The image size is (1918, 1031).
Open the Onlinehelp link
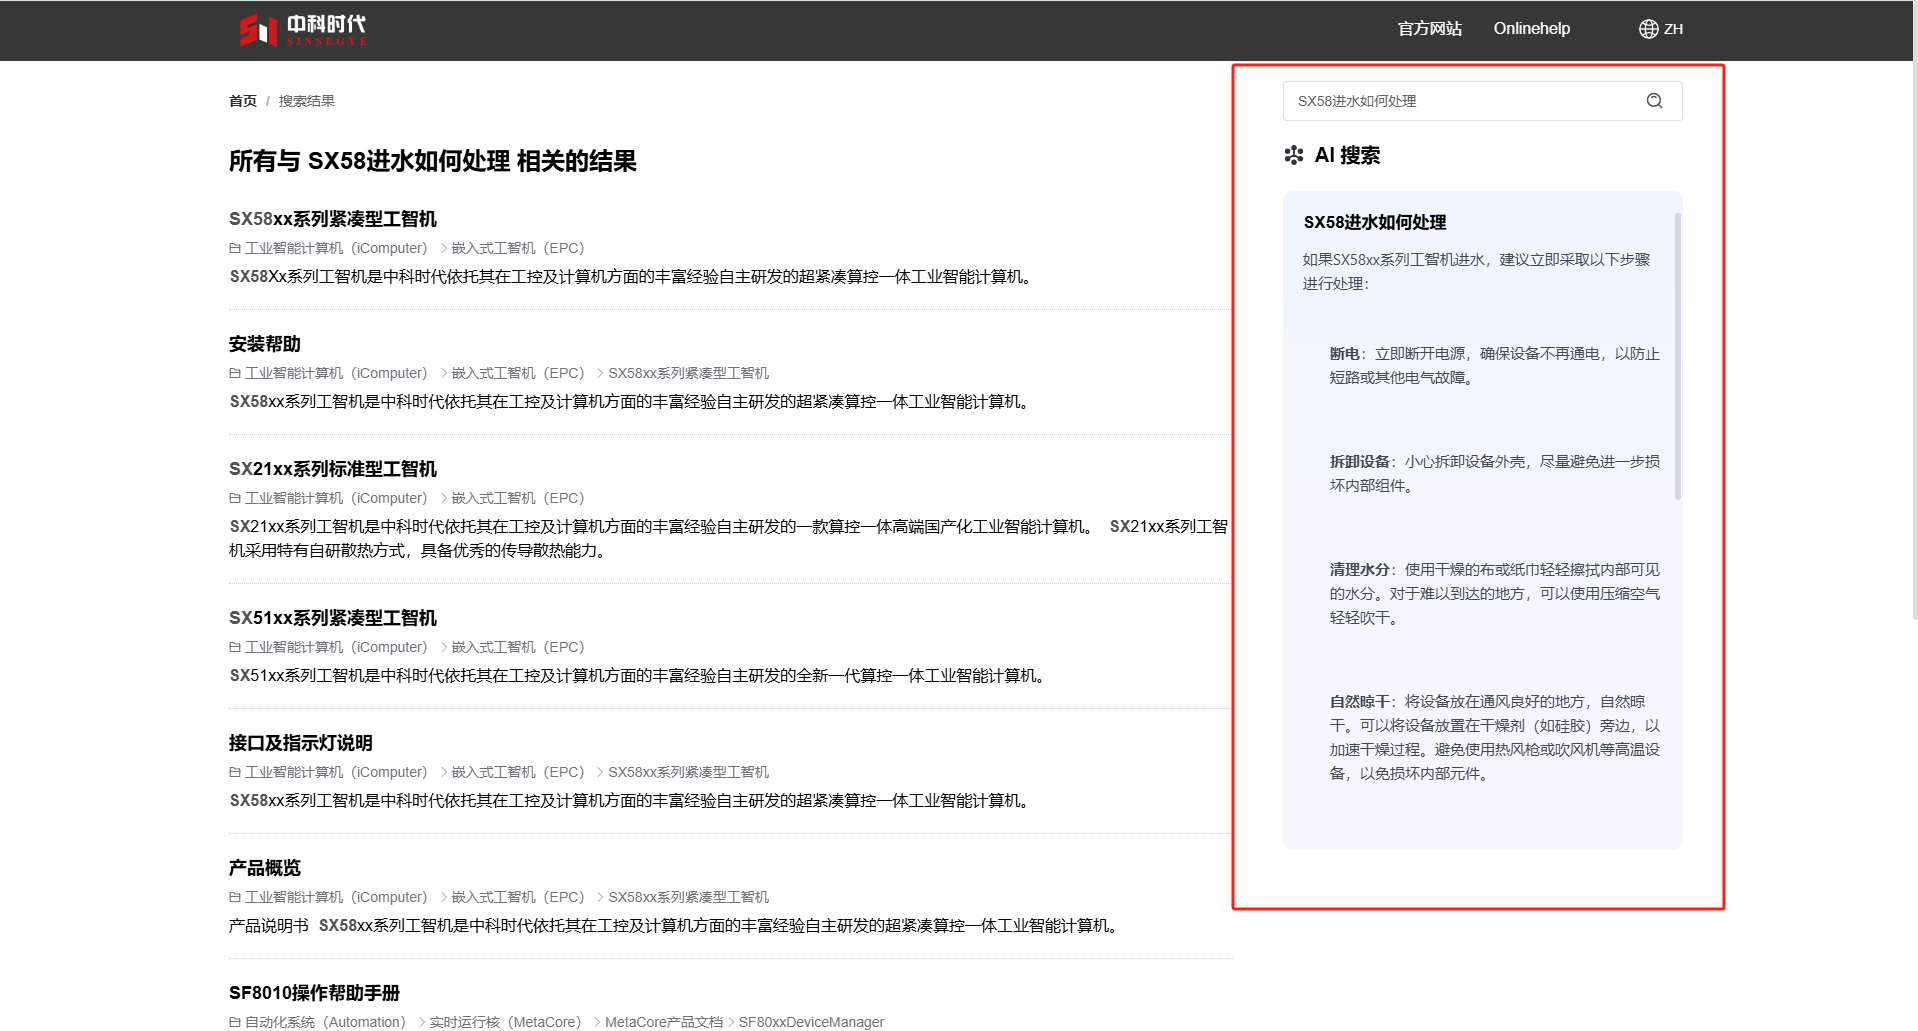click(x=1531, y=29)
